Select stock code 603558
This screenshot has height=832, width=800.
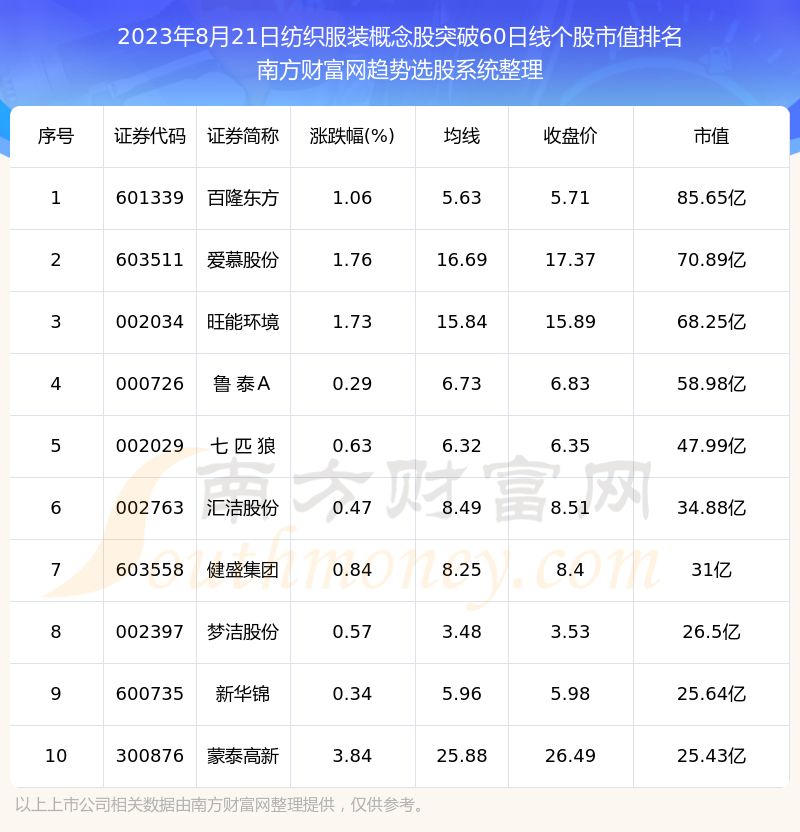pyautogui.click(x=150, y=570)
